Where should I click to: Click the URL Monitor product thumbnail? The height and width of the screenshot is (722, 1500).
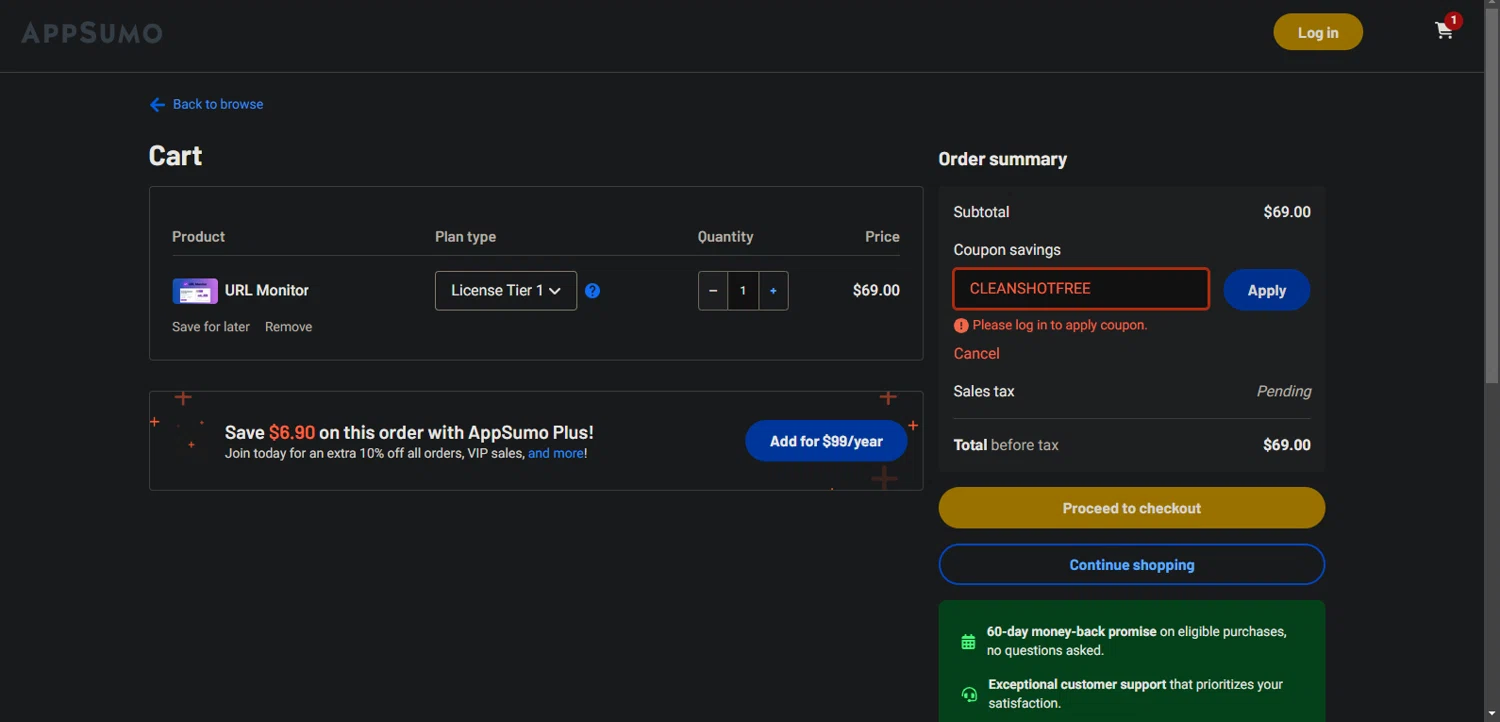tap(195, 291)
